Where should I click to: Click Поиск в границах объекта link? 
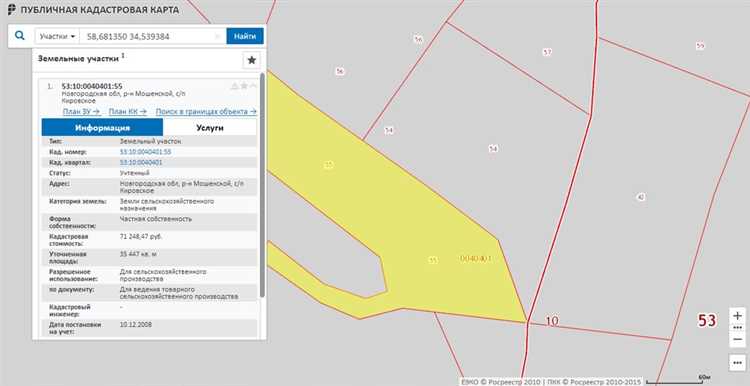(x=206, y=111)
